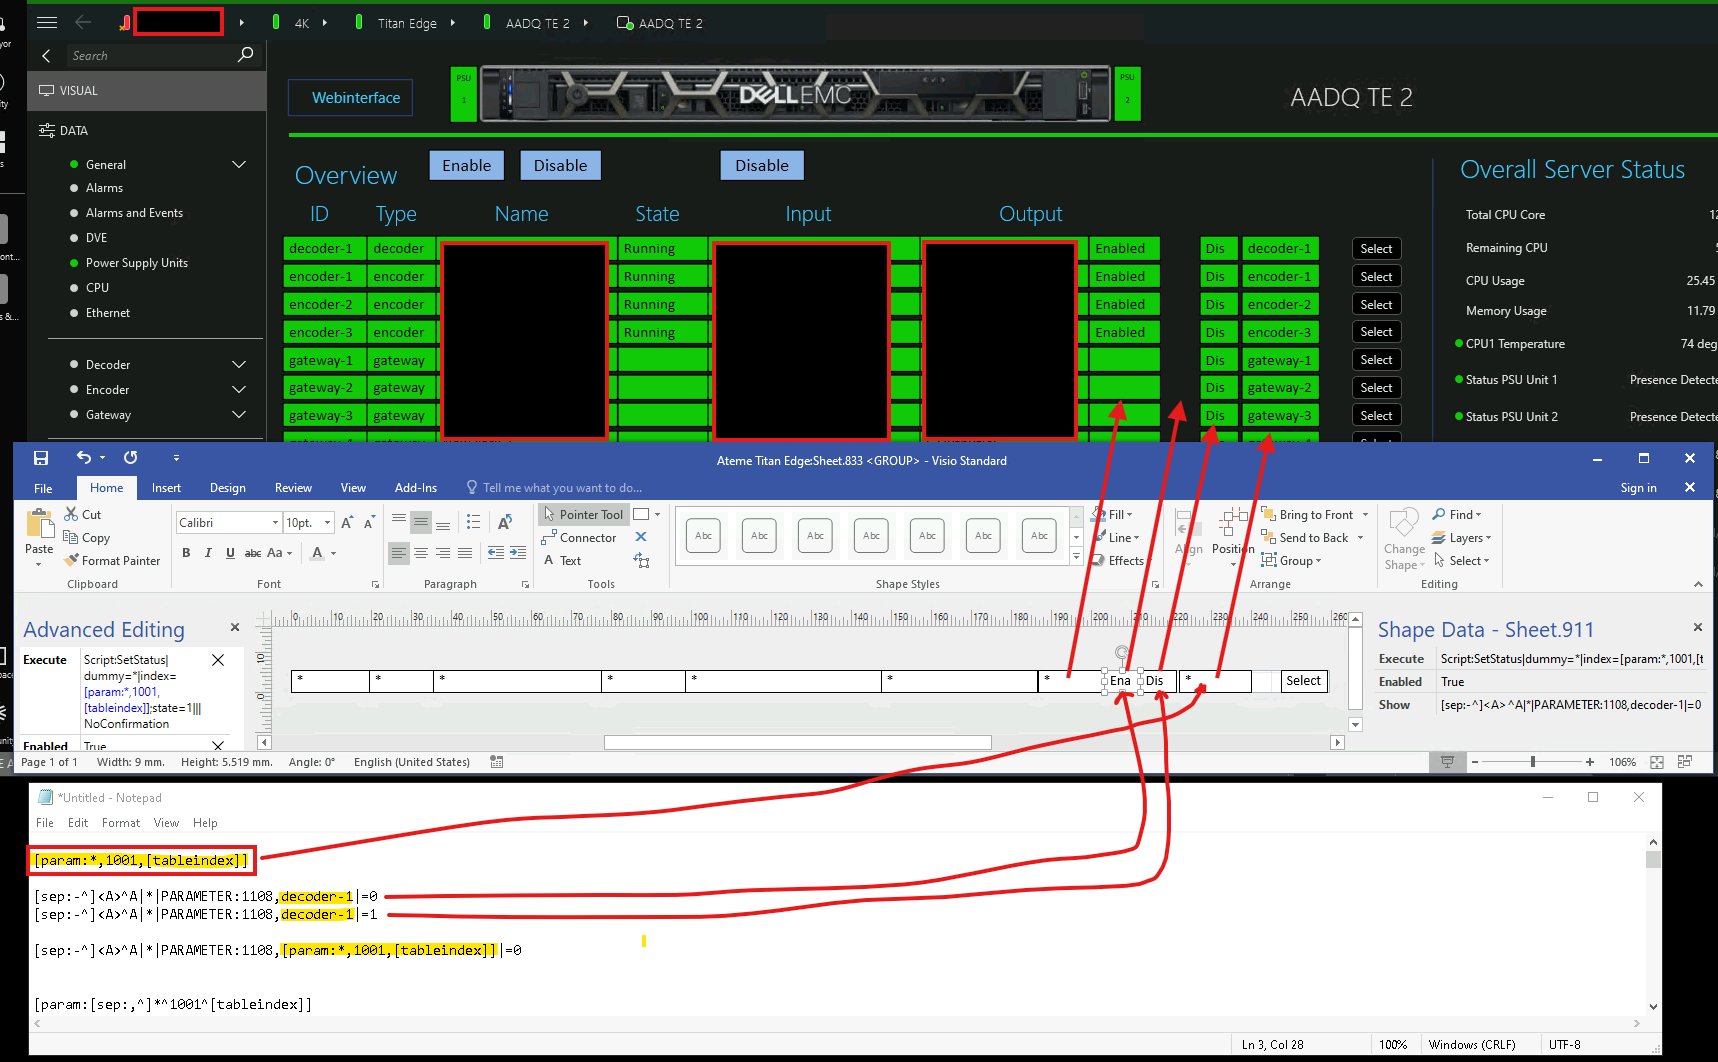Expand the General section chevron
The height and width of the screenshot is (1062, 1718).
point(239,164)
